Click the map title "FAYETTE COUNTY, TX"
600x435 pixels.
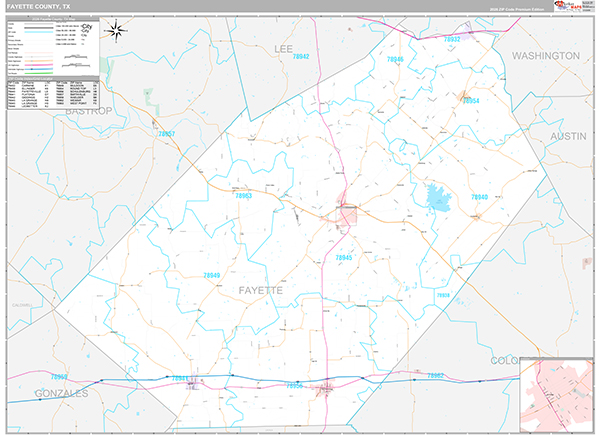pyautogui.click(x=38, y=7)
